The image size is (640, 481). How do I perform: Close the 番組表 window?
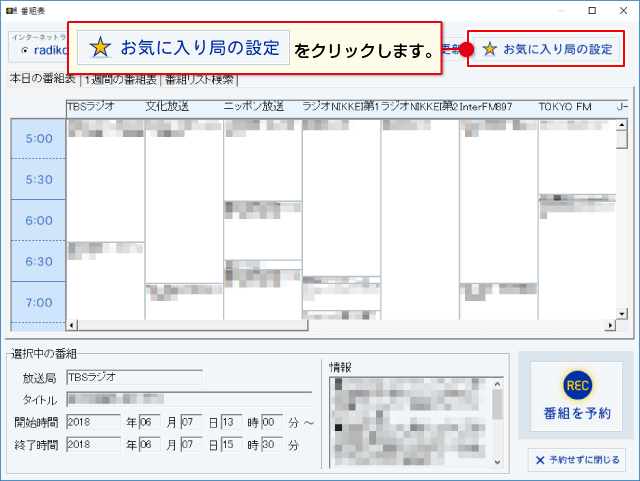(623, 11)
